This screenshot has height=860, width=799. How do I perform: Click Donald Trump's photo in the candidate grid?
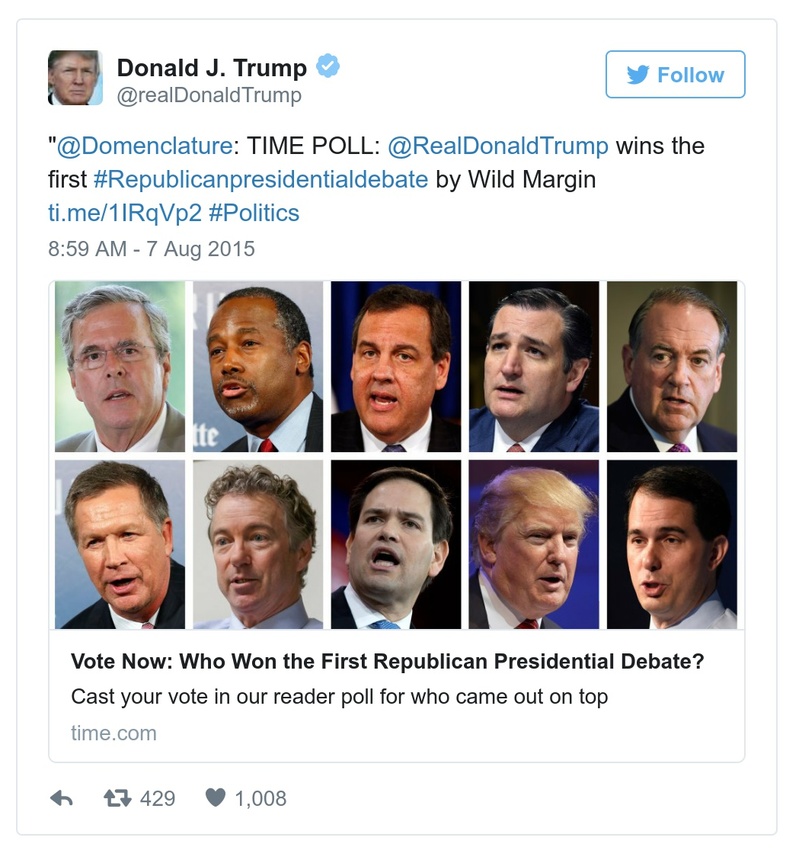click(x=537, y=546)
